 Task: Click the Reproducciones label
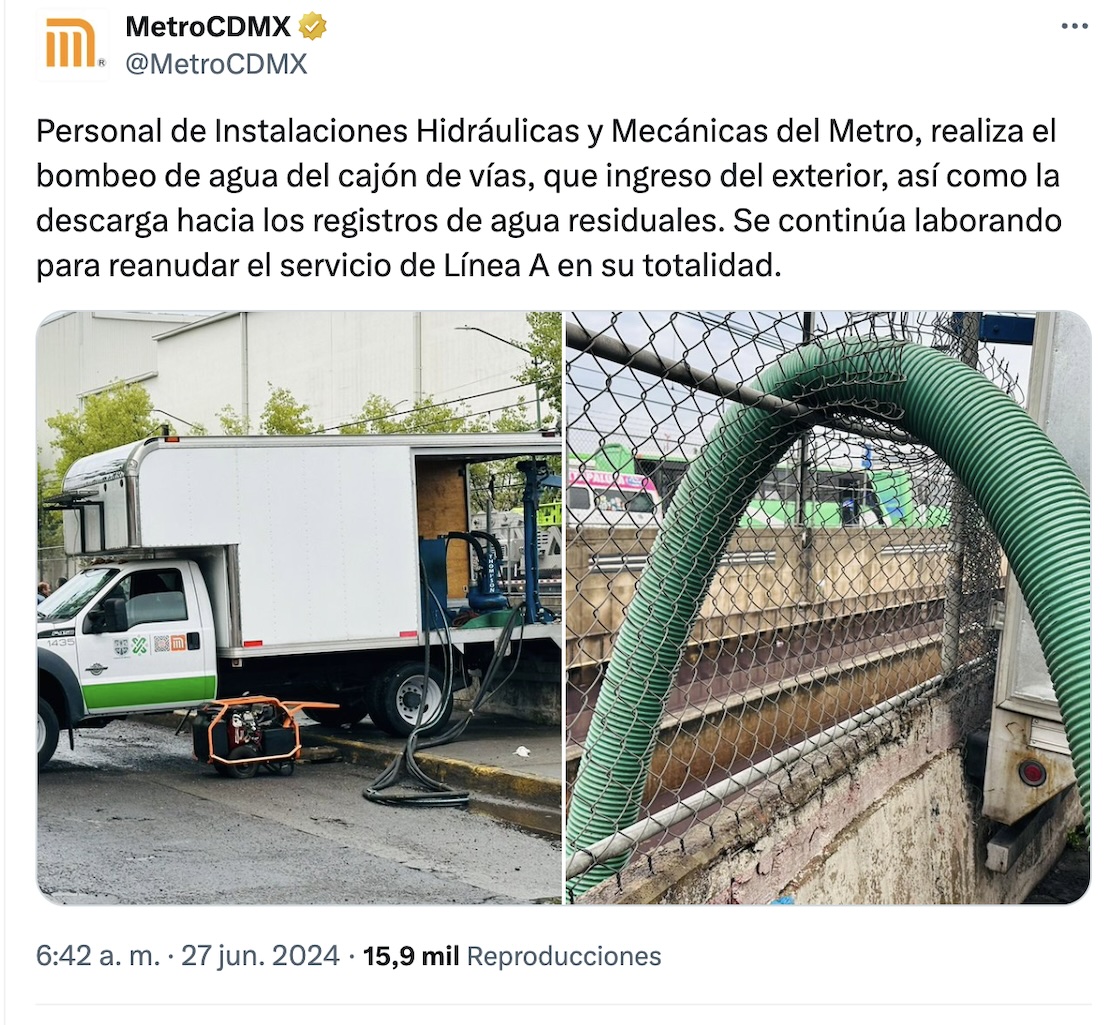(564, 956)
